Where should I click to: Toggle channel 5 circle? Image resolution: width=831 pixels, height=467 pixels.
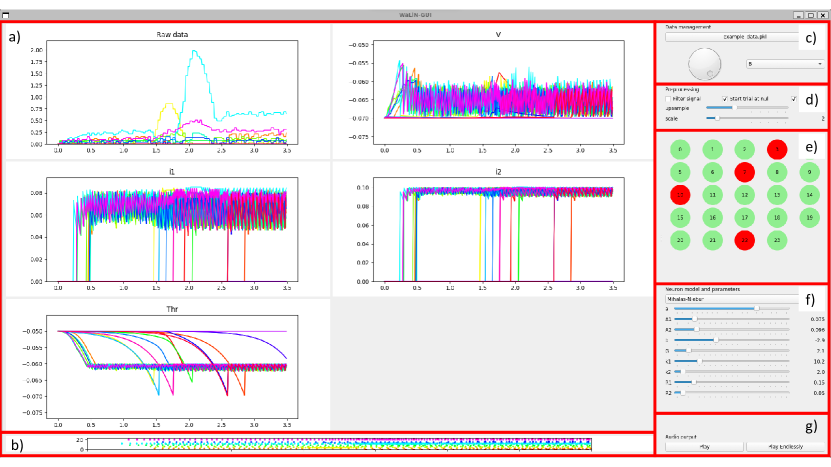(680, 172)
